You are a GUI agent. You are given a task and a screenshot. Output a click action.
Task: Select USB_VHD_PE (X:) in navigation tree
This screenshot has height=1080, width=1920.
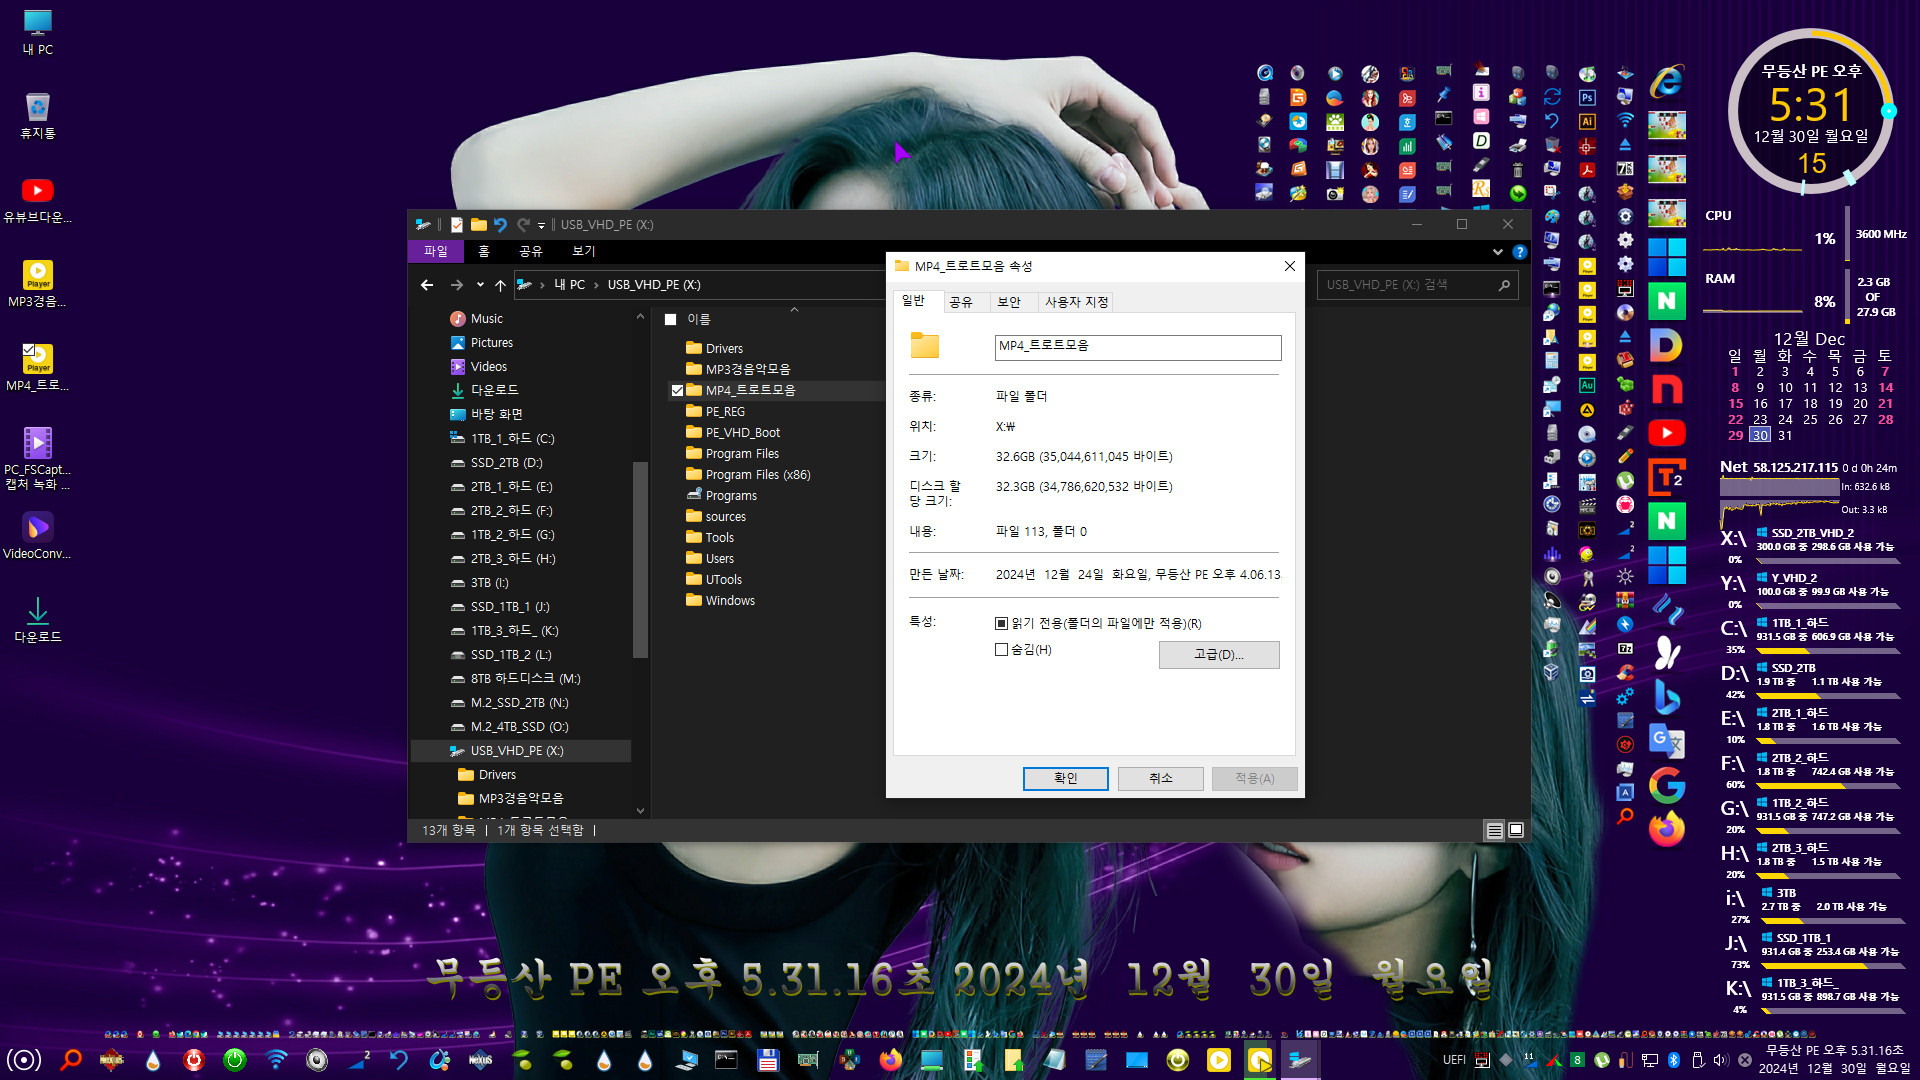tap(517, 751)
